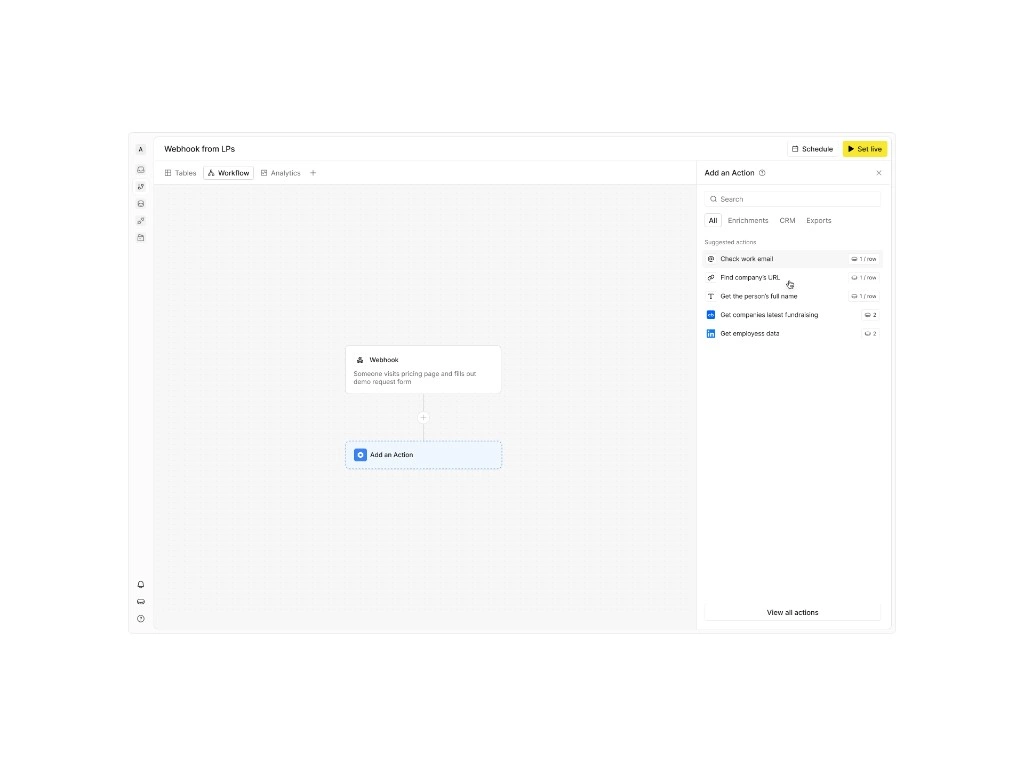This screenshot has width=1024, height=768.
Task: Click the Schedule button
Action: tap(813, 149)
